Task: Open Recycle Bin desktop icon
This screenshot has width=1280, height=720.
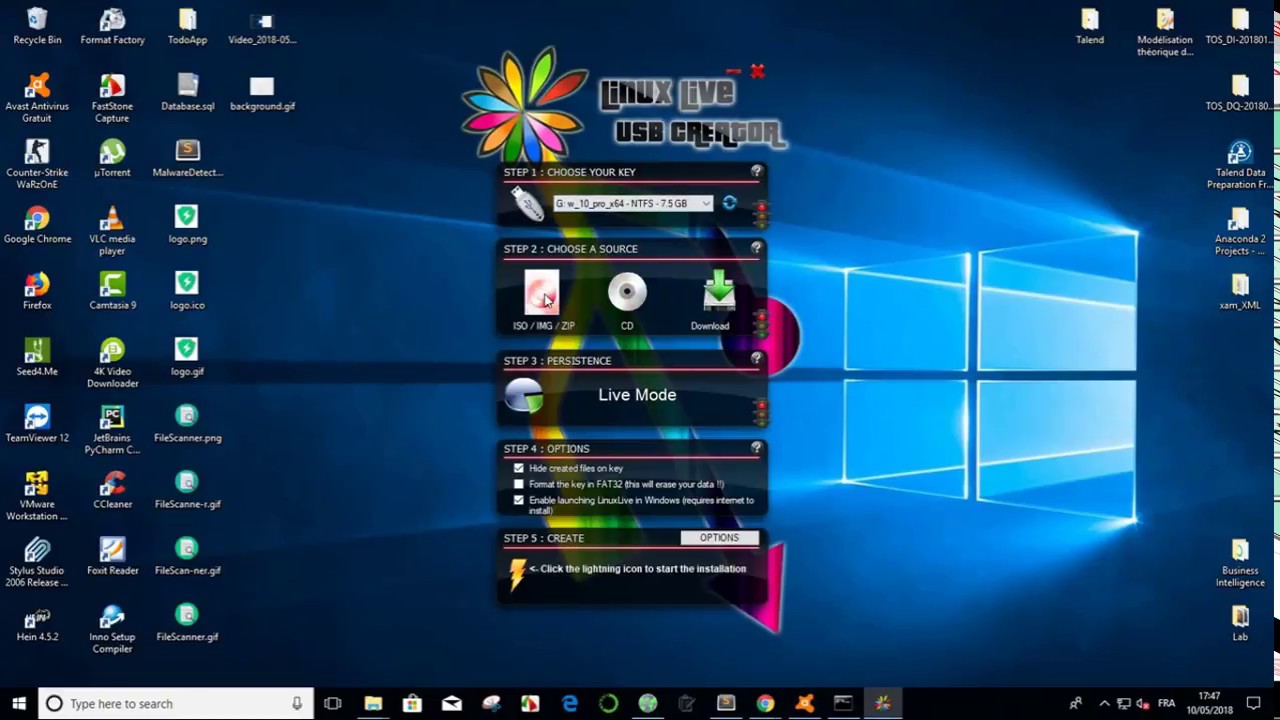Action: tap(37, 27)
